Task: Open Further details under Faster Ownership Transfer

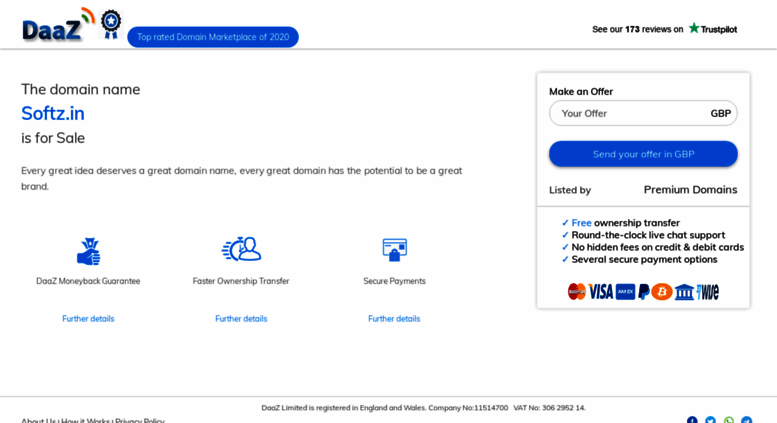Action: click(241, 318)
